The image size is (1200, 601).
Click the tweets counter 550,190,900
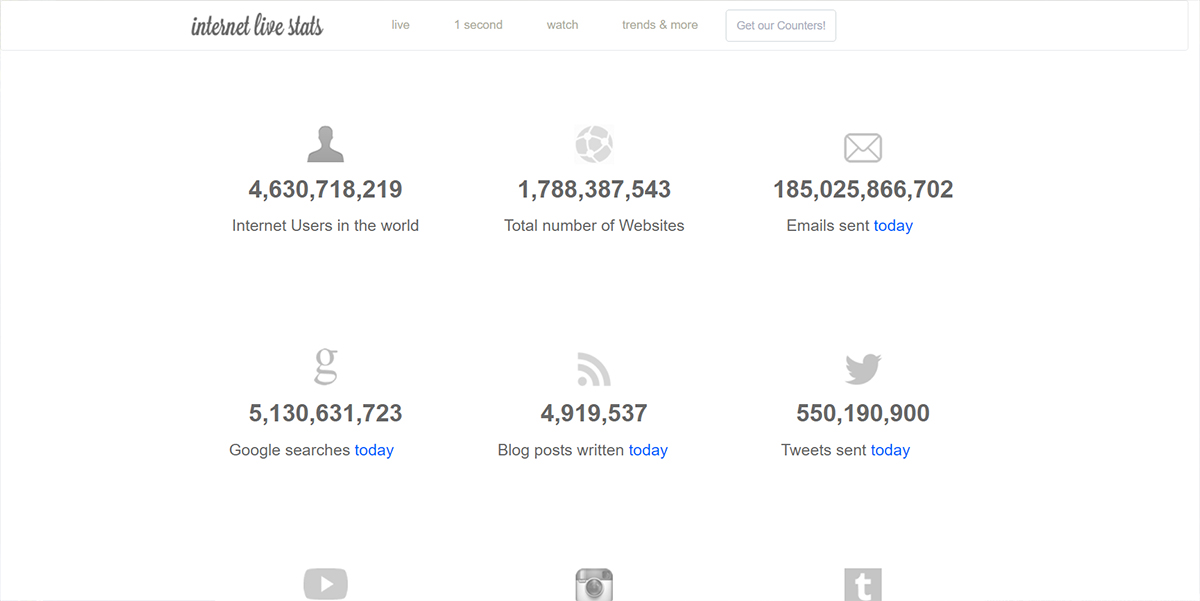pyautogui.click(x=863, y=413)
